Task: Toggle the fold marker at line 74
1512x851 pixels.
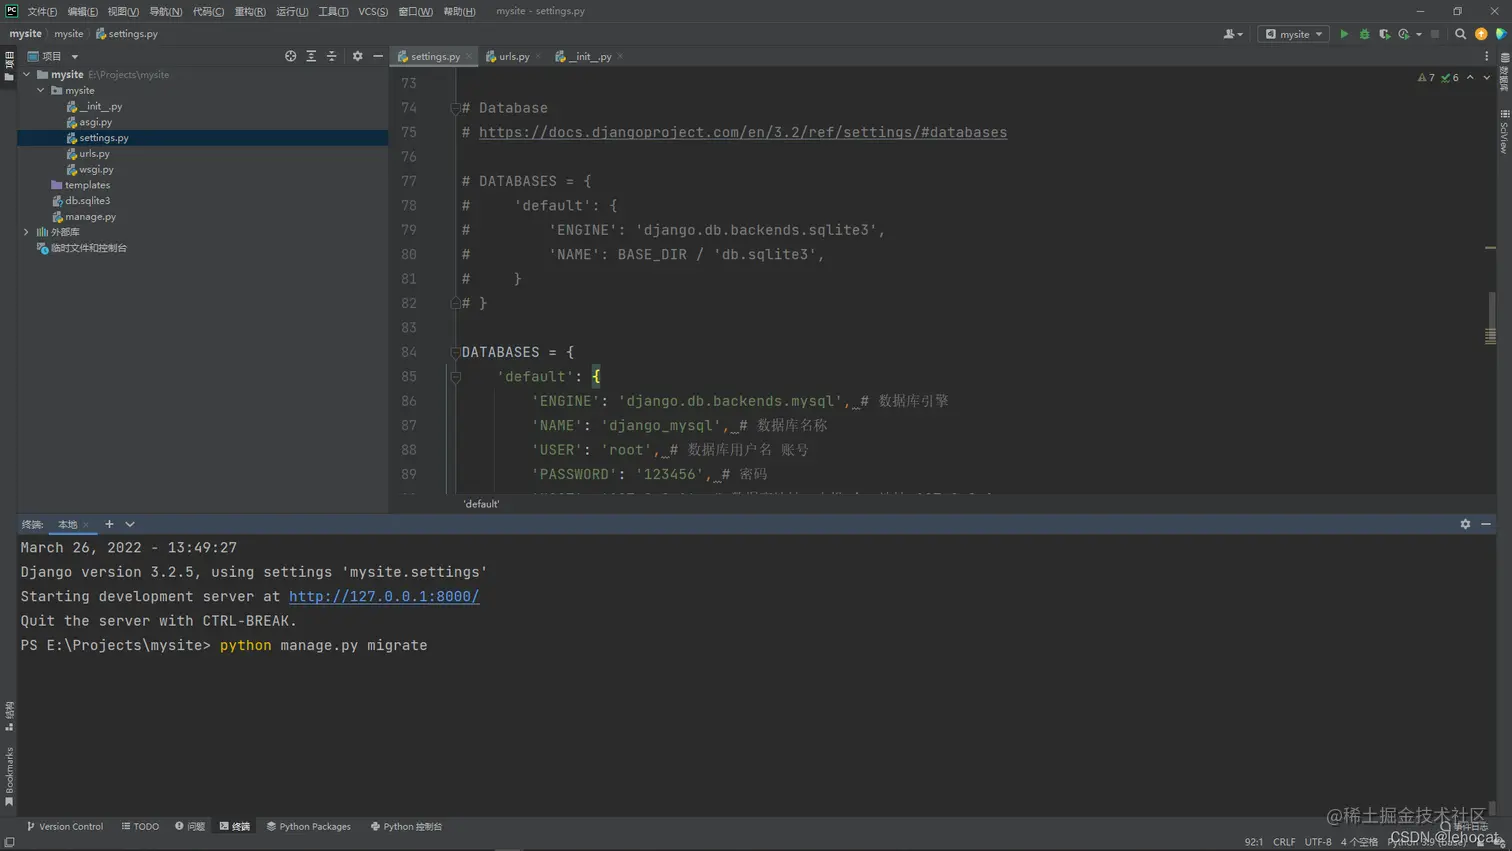Action: point(455,108)
